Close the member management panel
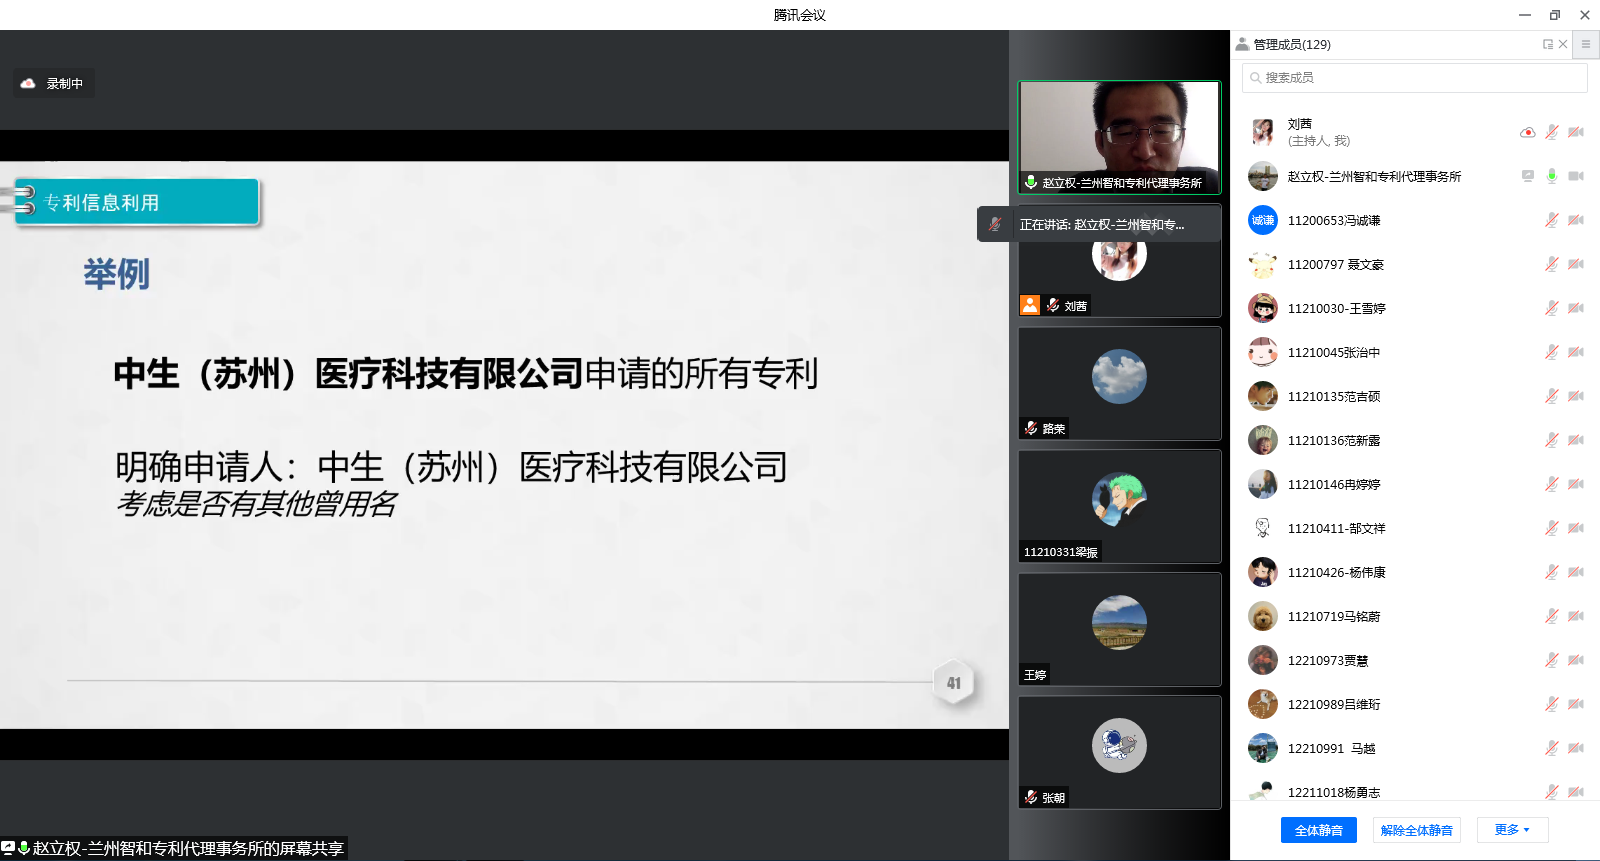The height and width of the screenshot is (861, 1600). (1563, 44)
